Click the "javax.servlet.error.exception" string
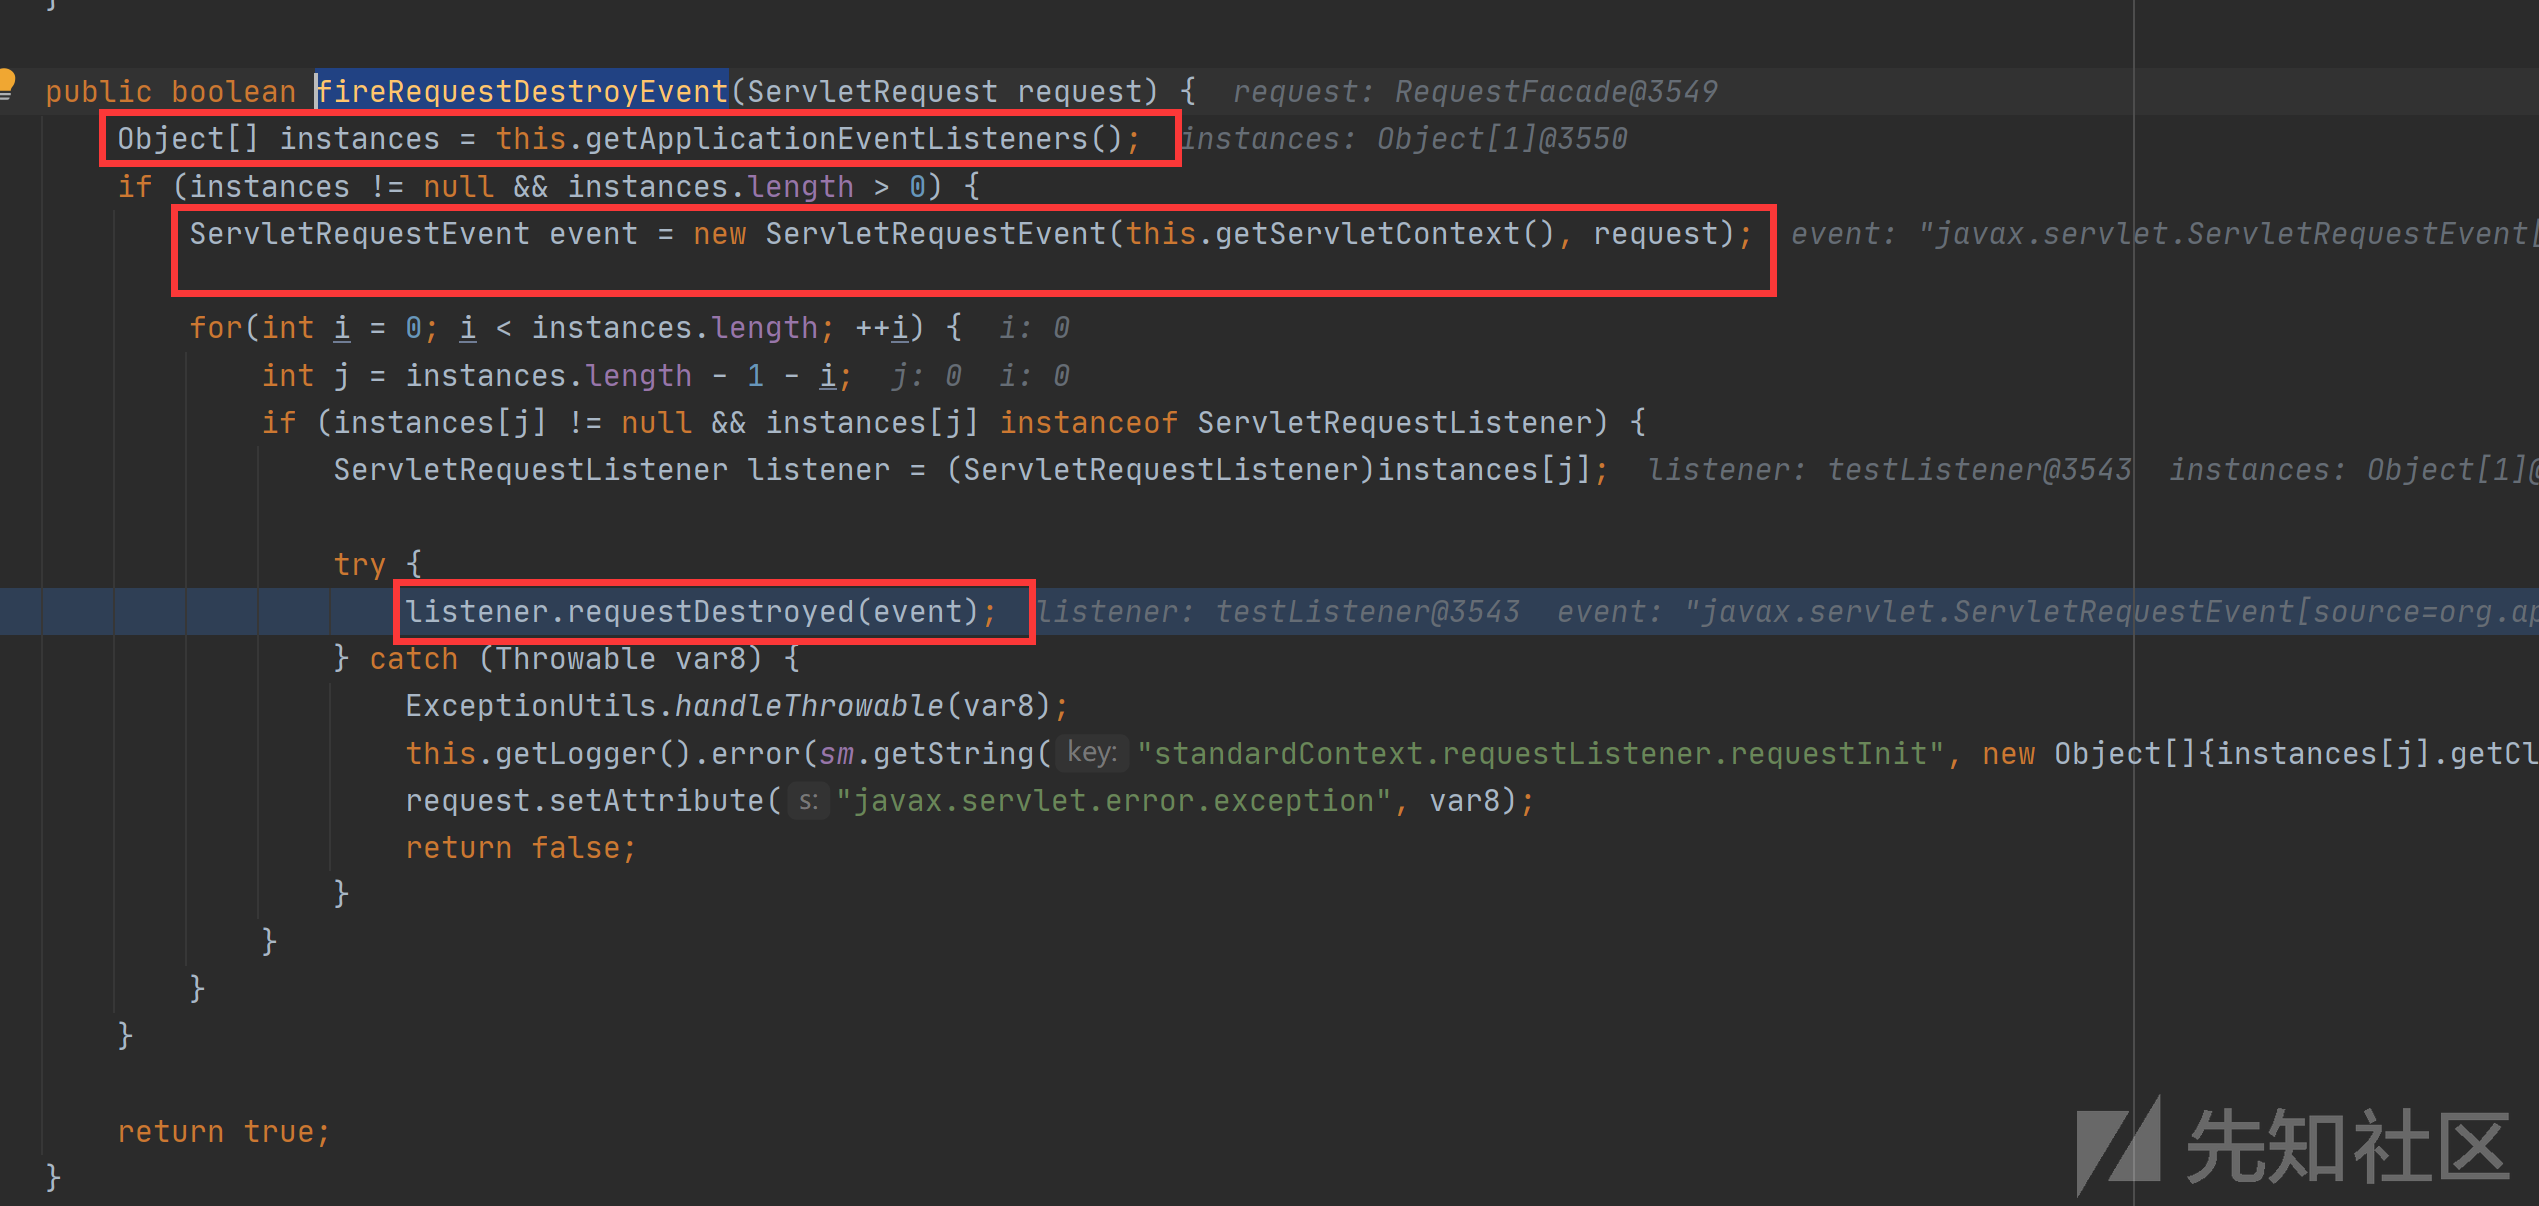The image size is (2539, 1206). pos(1114,801)
